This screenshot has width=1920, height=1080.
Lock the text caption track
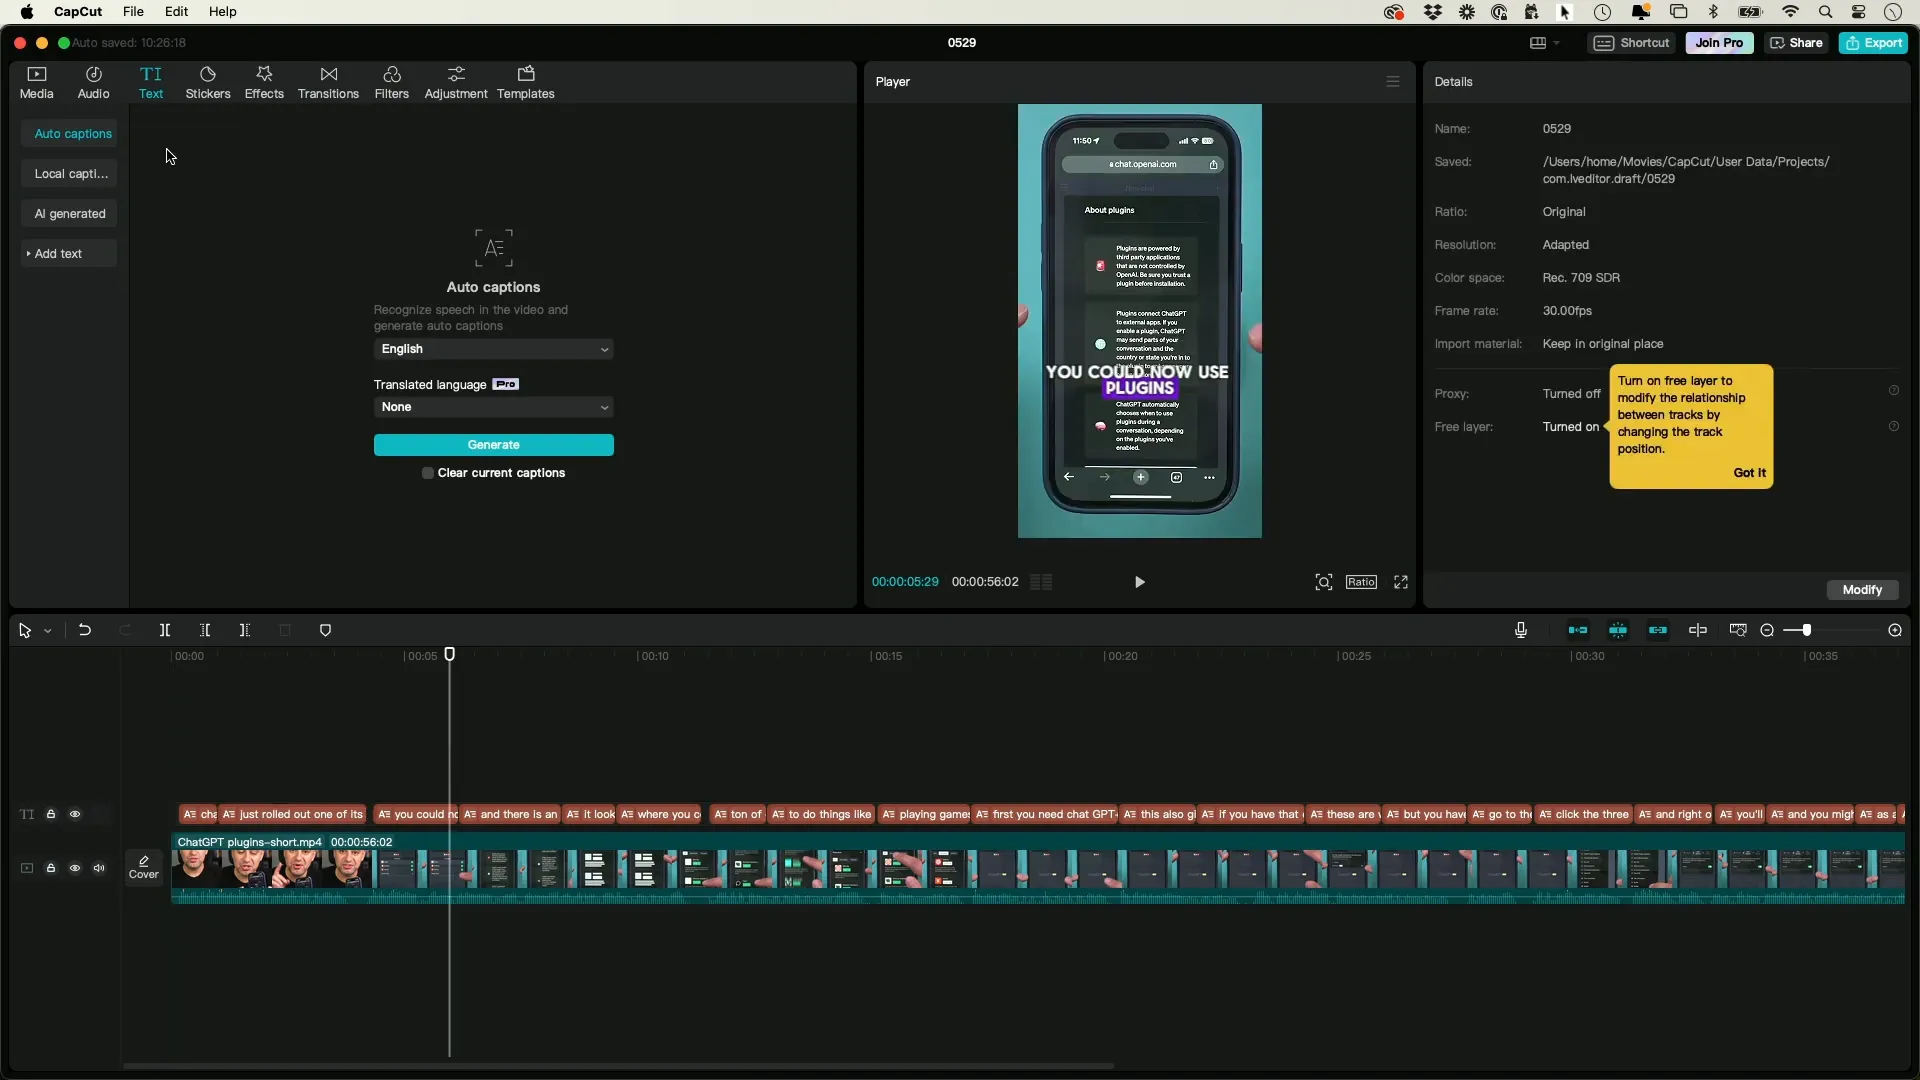[x=51, y=815]
